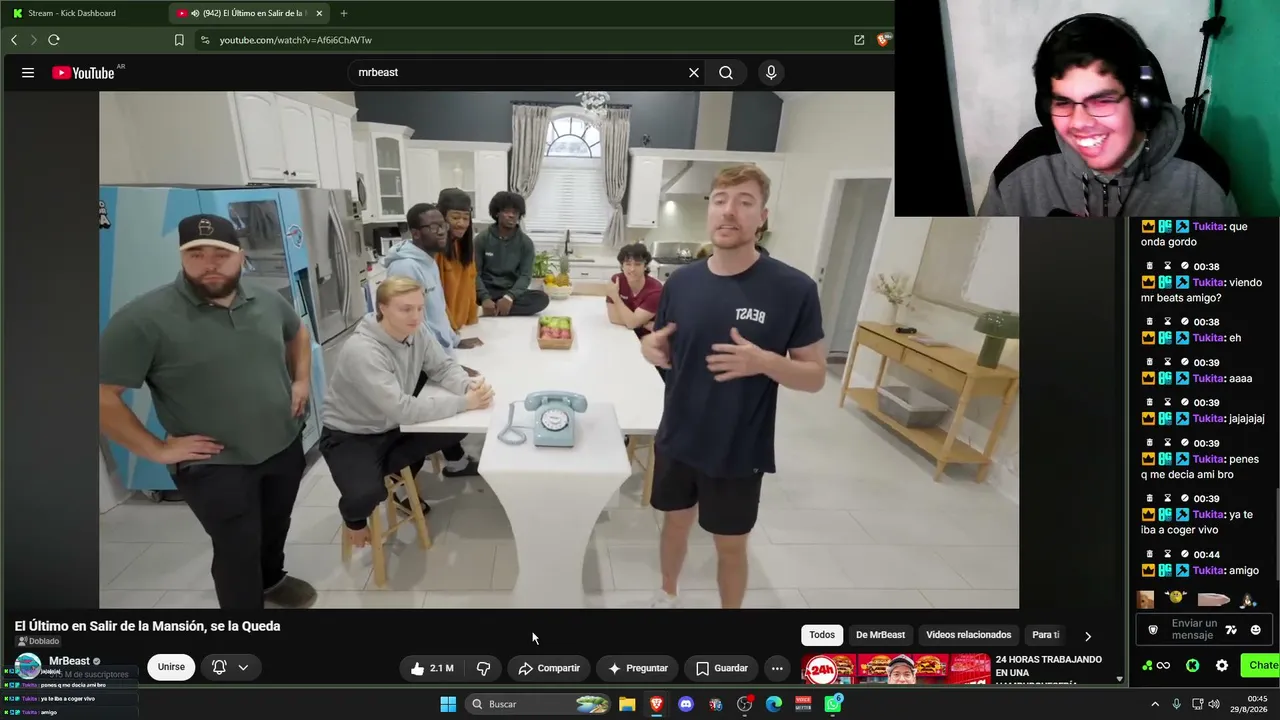Bookmark this page in the toolbar

179,40
